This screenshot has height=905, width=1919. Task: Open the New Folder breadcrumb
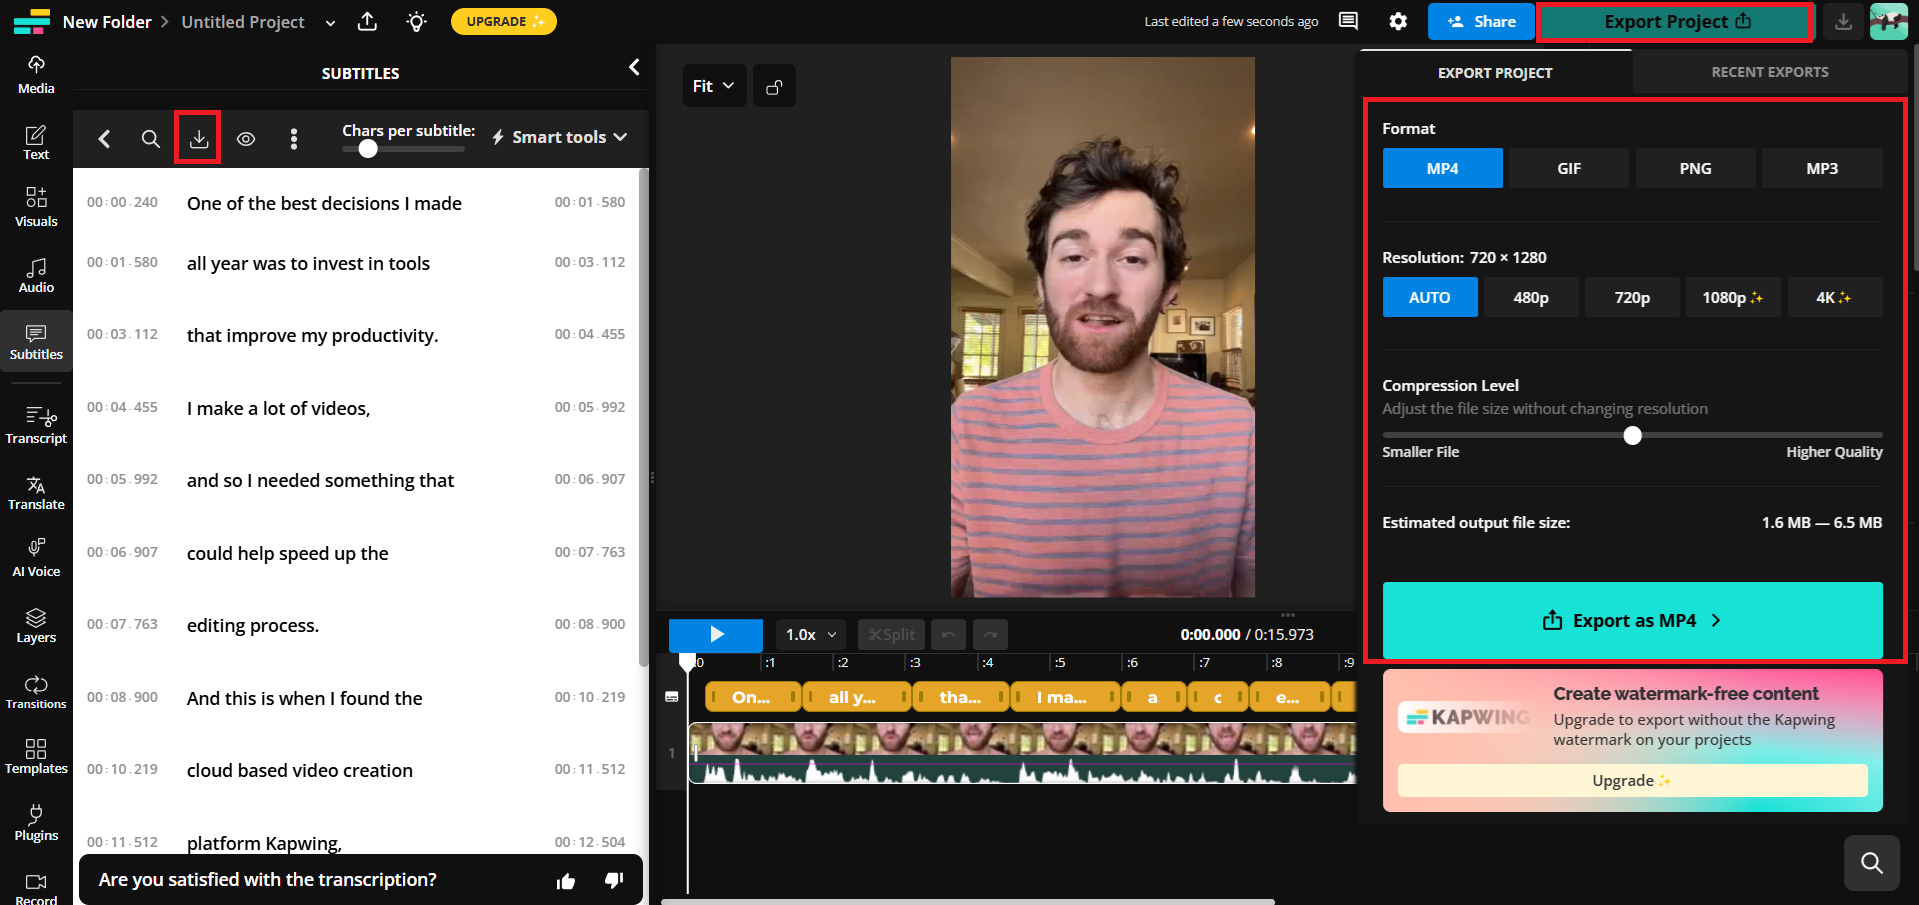tap(107, 22)
